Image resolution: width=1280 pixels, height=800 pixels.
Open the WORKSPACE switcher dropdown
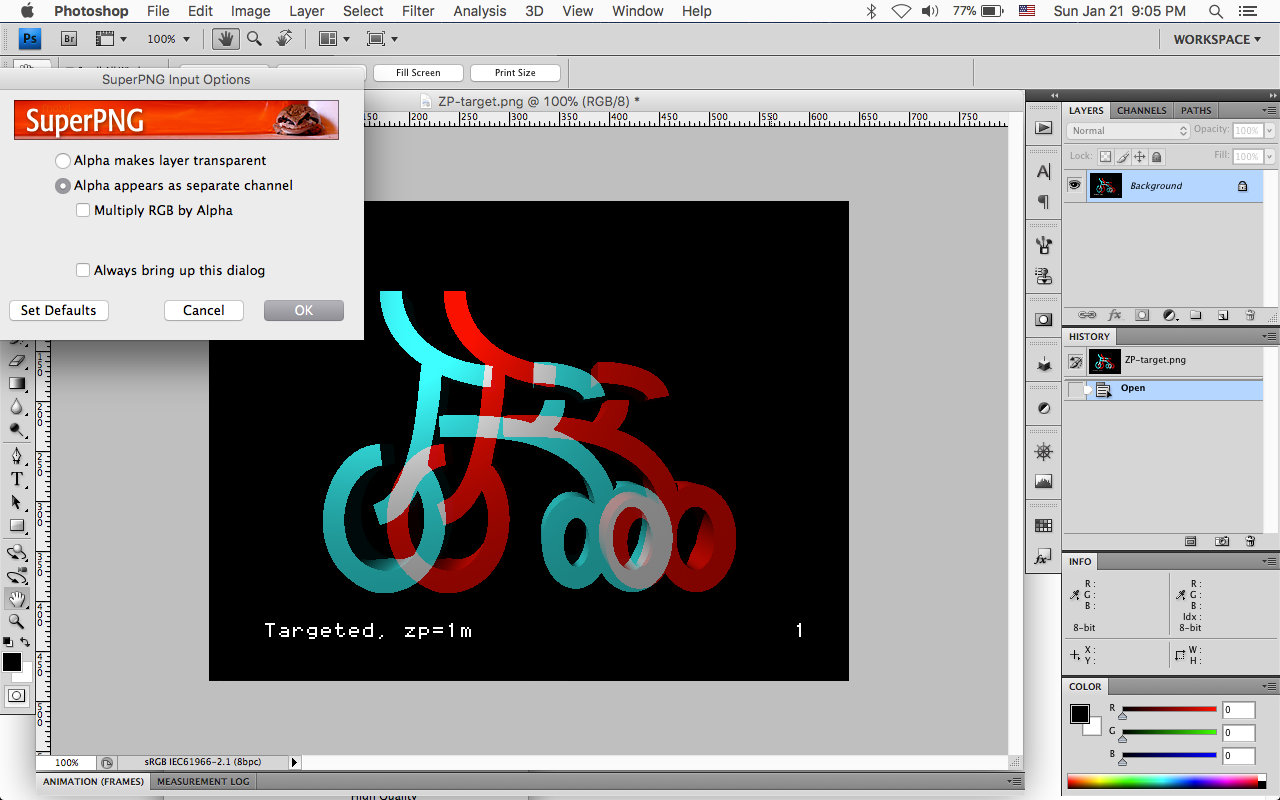[1217, 39]
